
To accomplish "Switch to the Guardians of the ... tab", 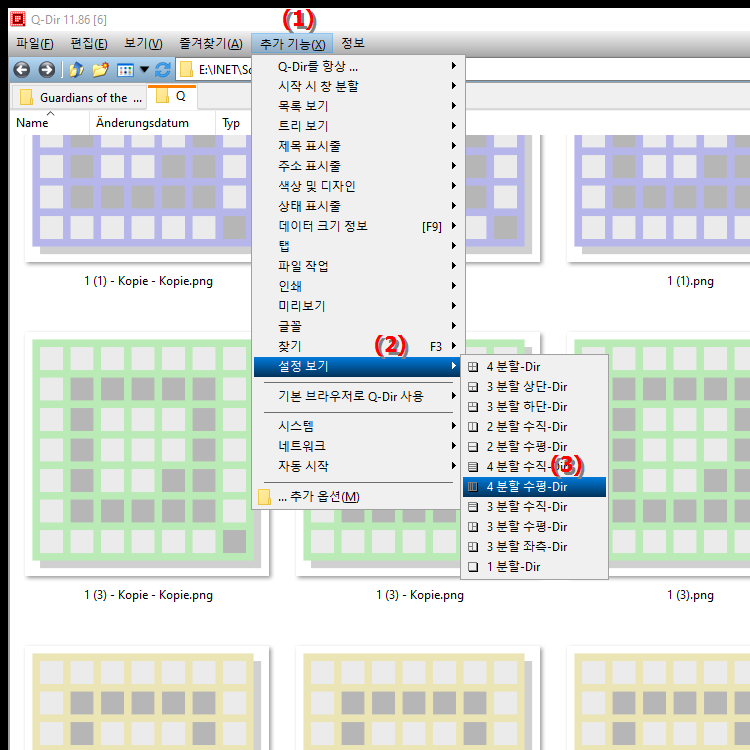I will [79, 98].
